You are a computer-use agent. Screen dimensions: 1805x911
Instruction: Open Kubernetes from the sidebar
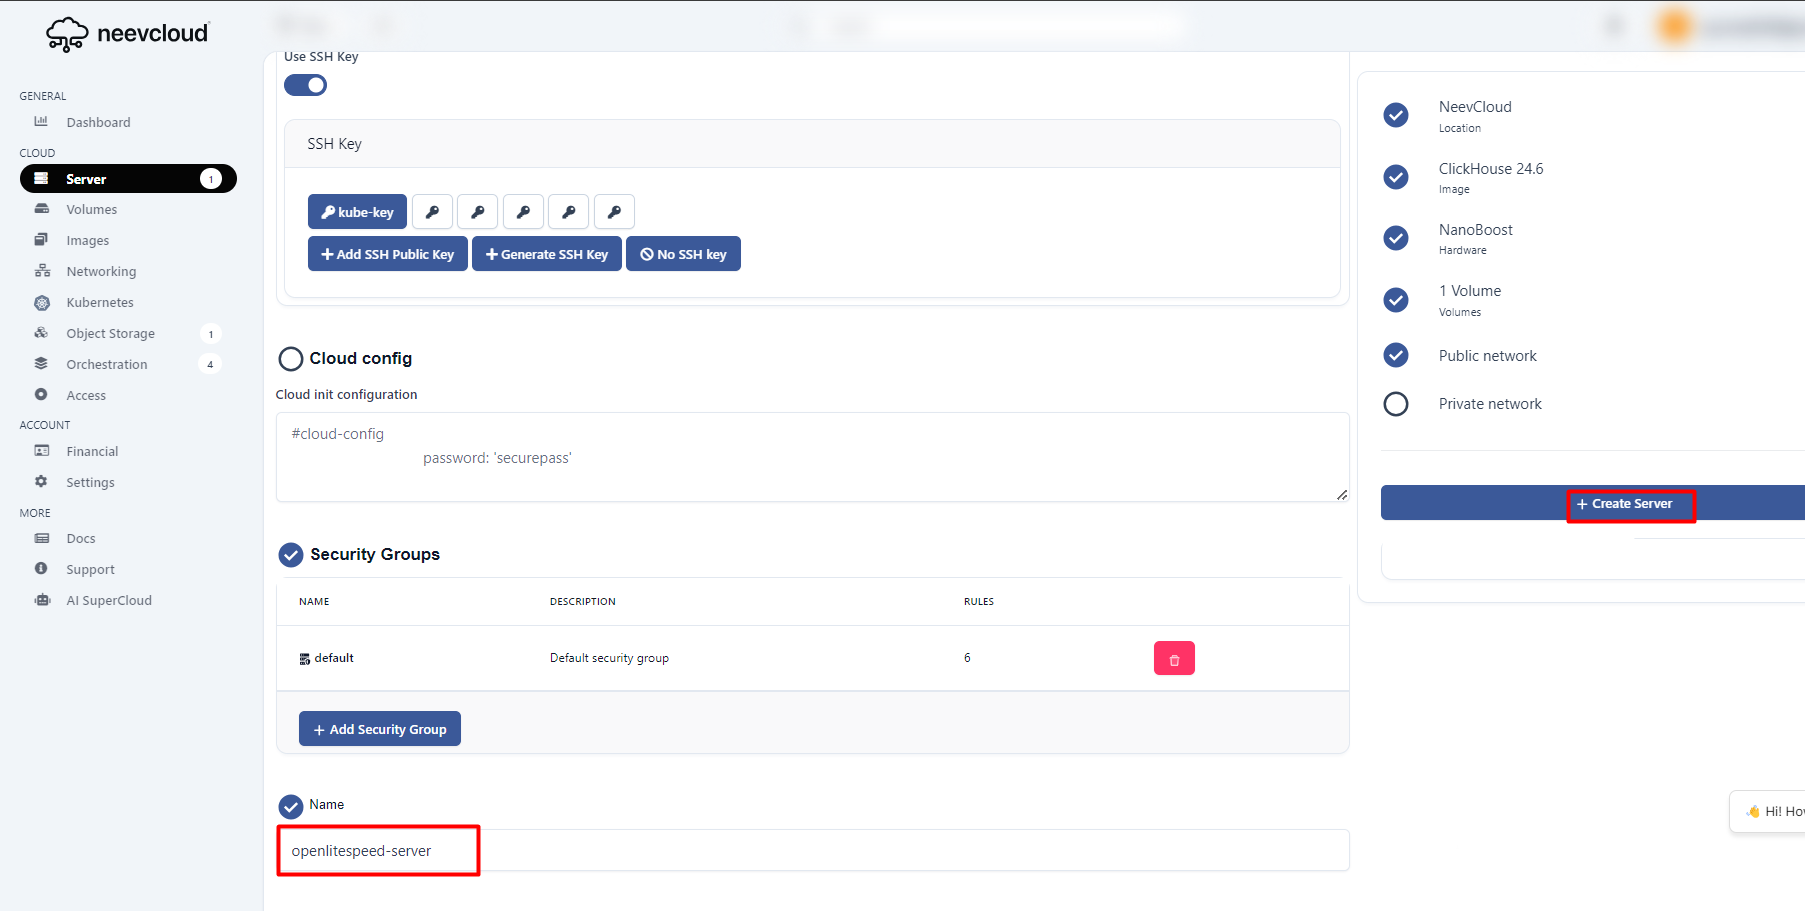[99, 303]
